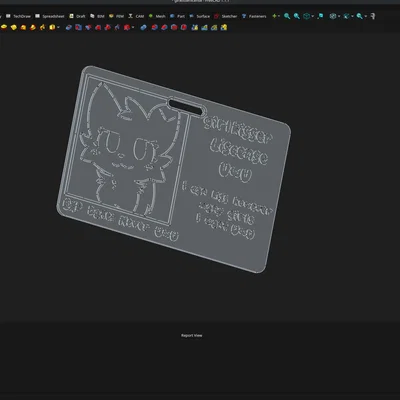Click the blue Boolean operation icon
Viewport: 400px width, 400px height.
point(143,27)
